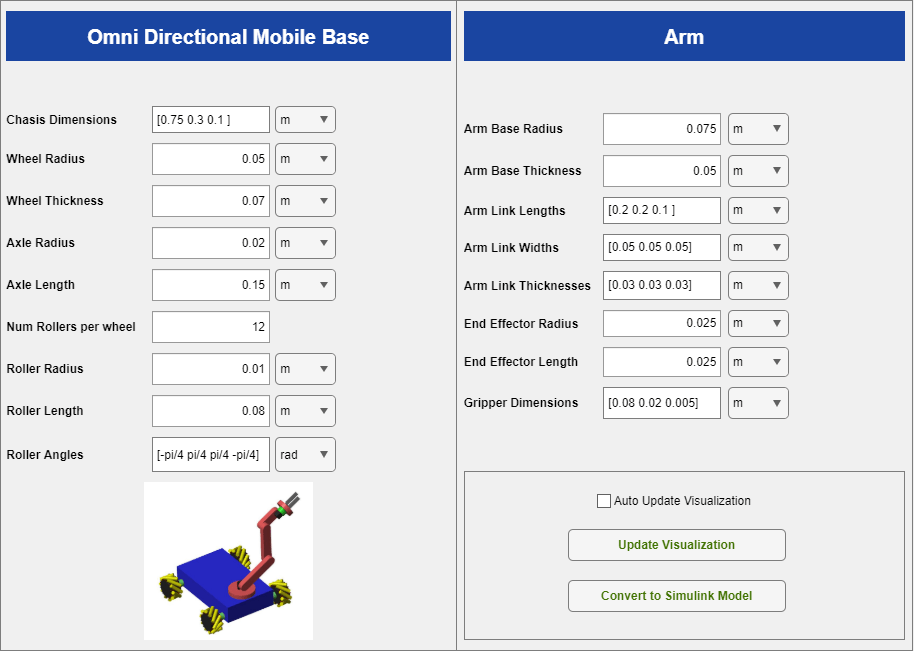The height and width of the screenshot is (651, 914).
Task: Click the Roller Length input field
Action: tap(211, 410)
